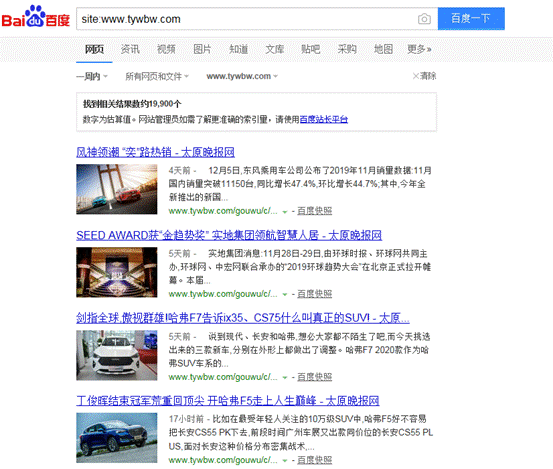Open 百度快照 of the 哈弗F7 result
553x469 pixels.
pos(315,377)
